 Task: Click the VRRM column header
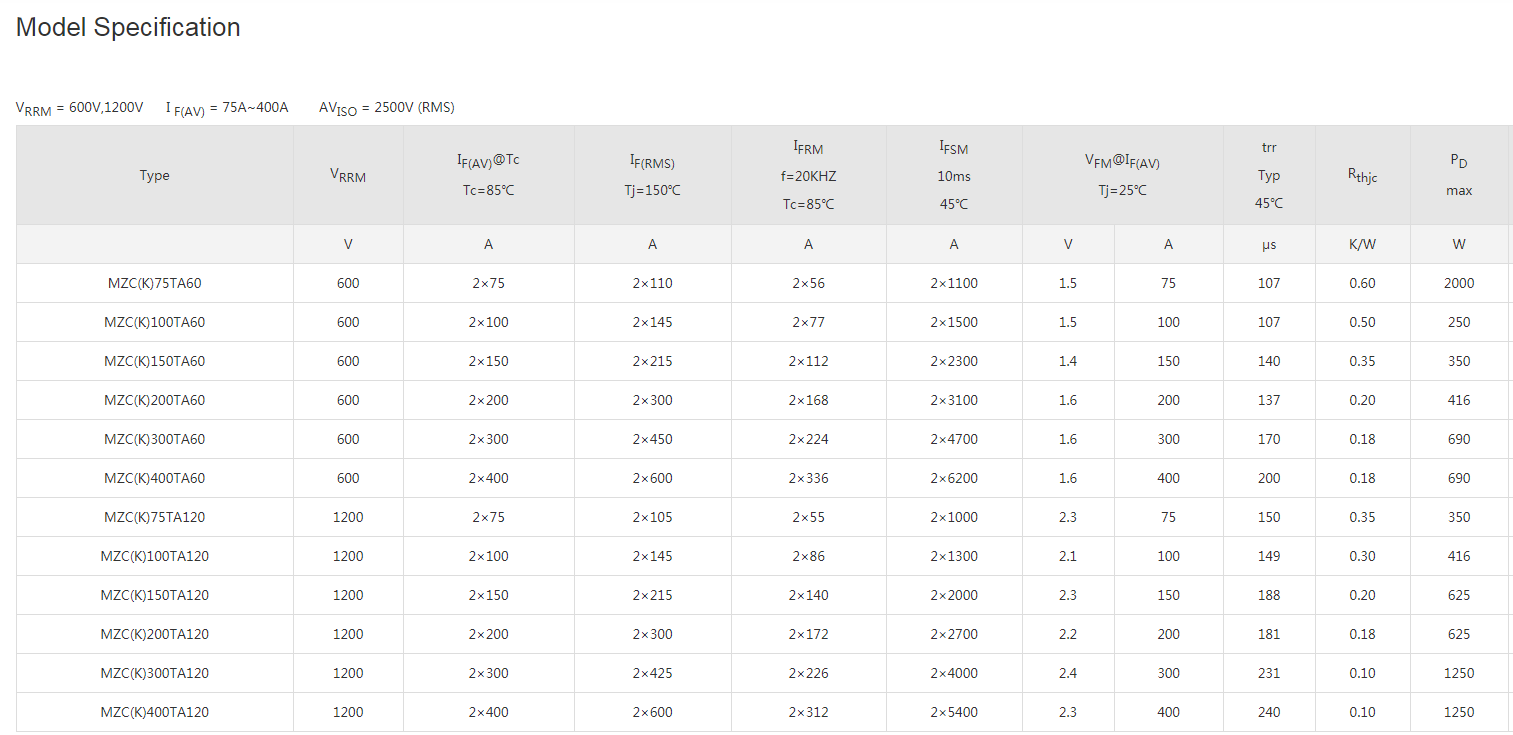point(348,175)
